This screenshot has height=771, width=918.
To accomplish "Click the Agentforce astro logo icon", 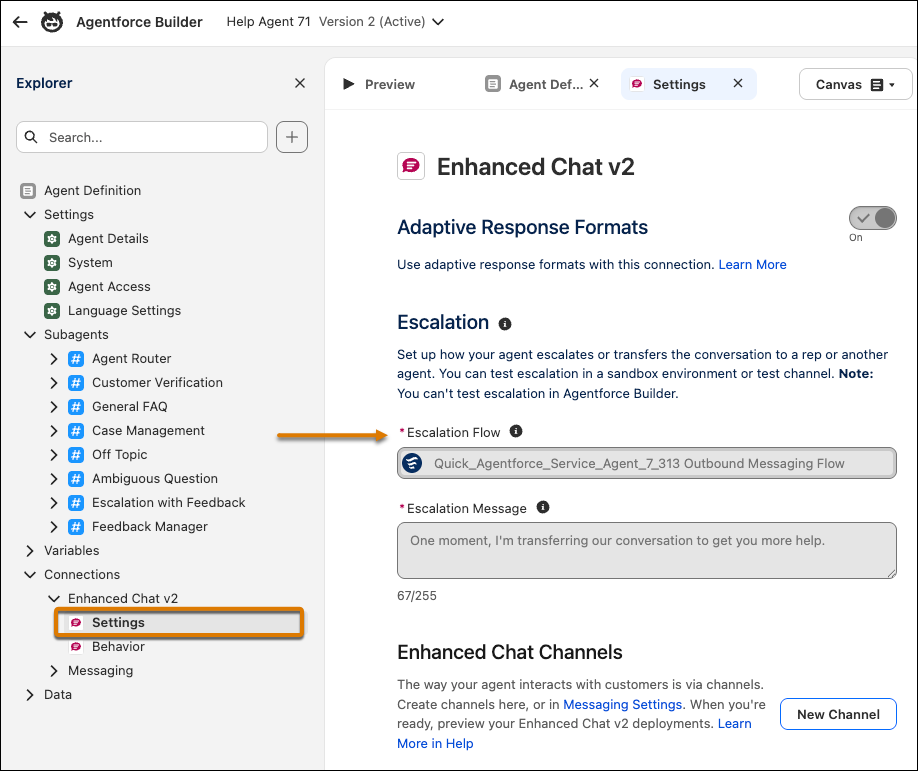I will click(52, 22).
